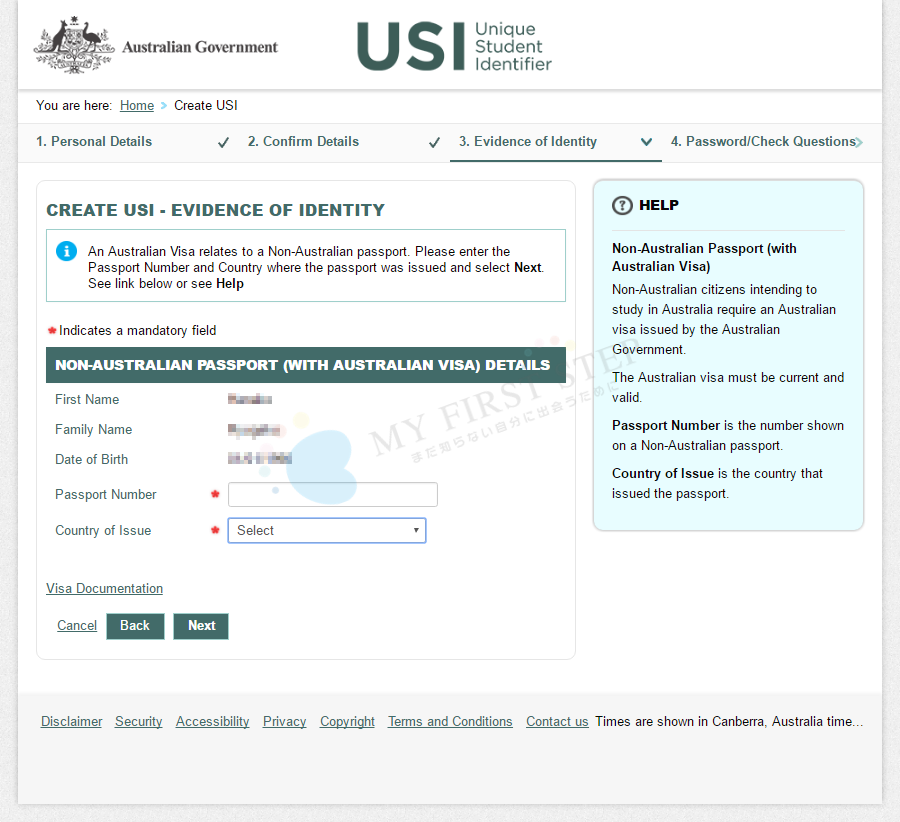Open the Contact us footer link
This screenshot has width=900, height=822.
(x=557, y=721)
